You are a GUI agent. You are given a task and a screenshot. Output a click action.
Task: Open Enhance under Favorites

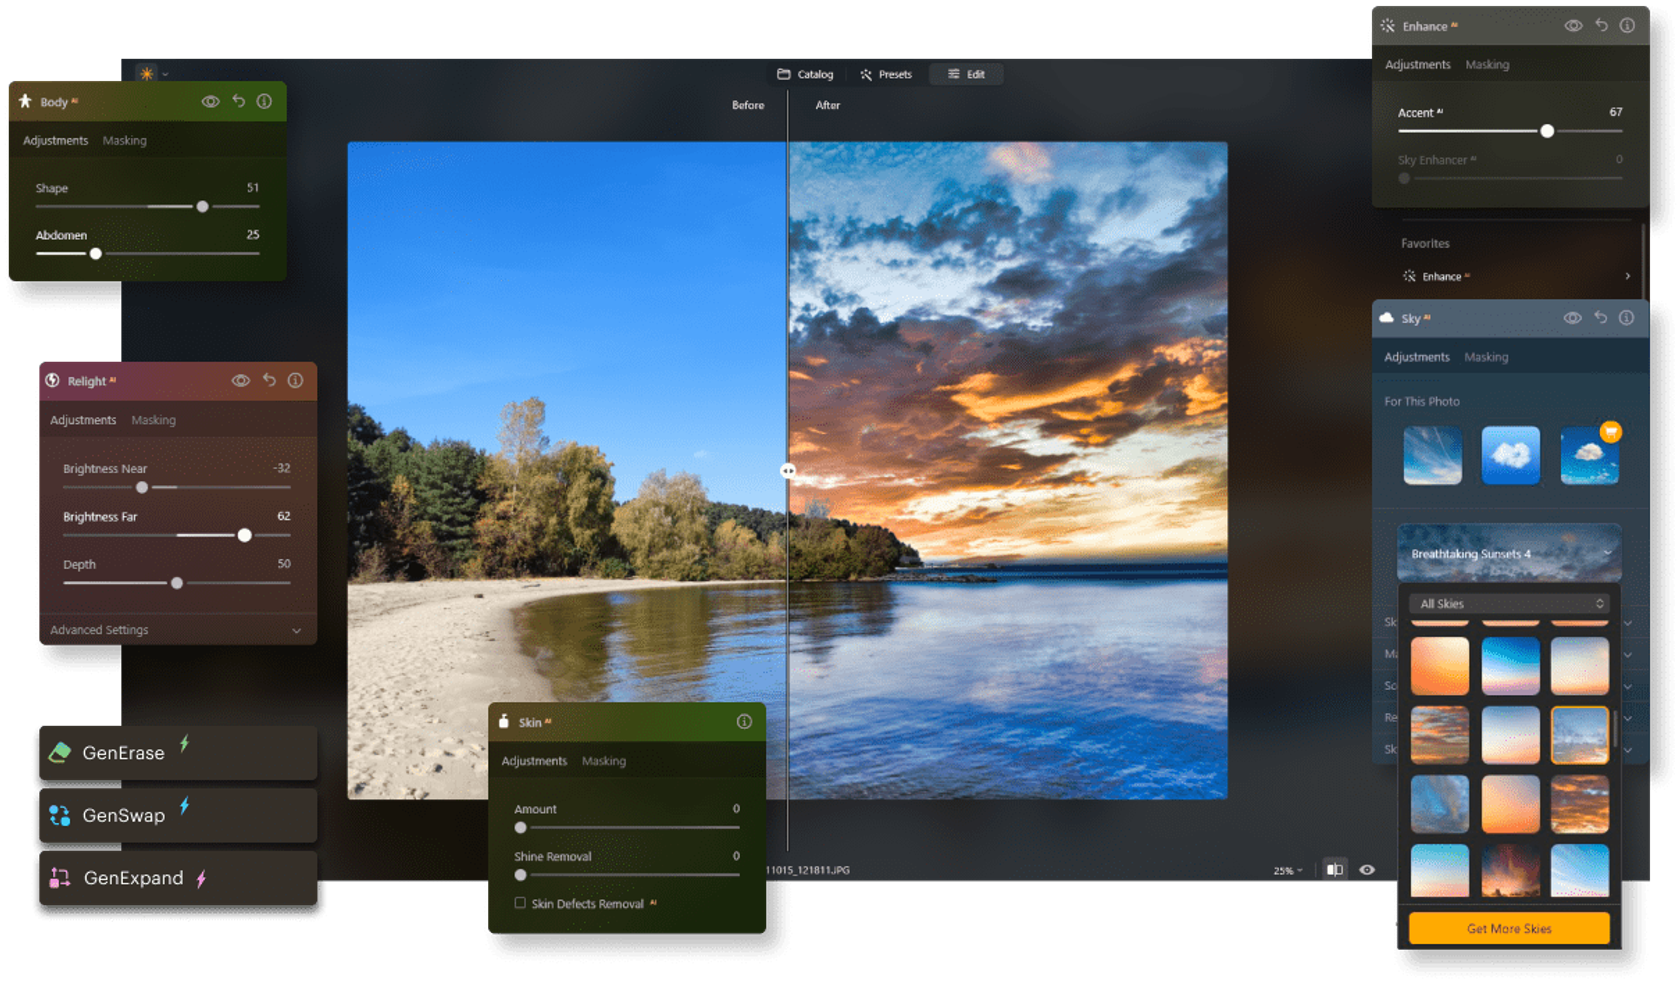coord(1447,276)
